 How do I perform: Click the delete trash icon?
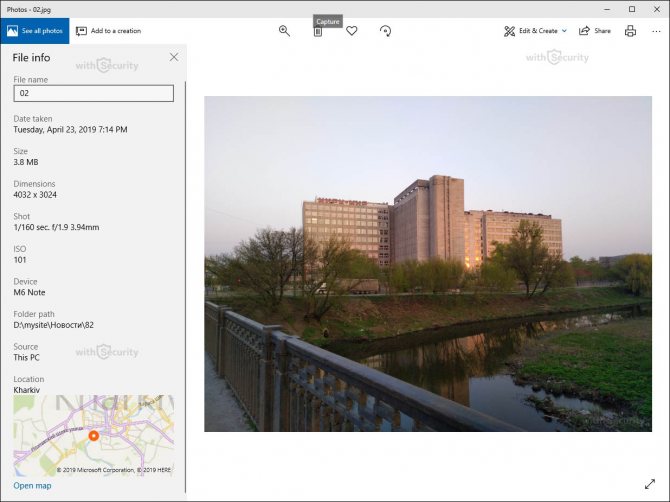click(318, 32)
